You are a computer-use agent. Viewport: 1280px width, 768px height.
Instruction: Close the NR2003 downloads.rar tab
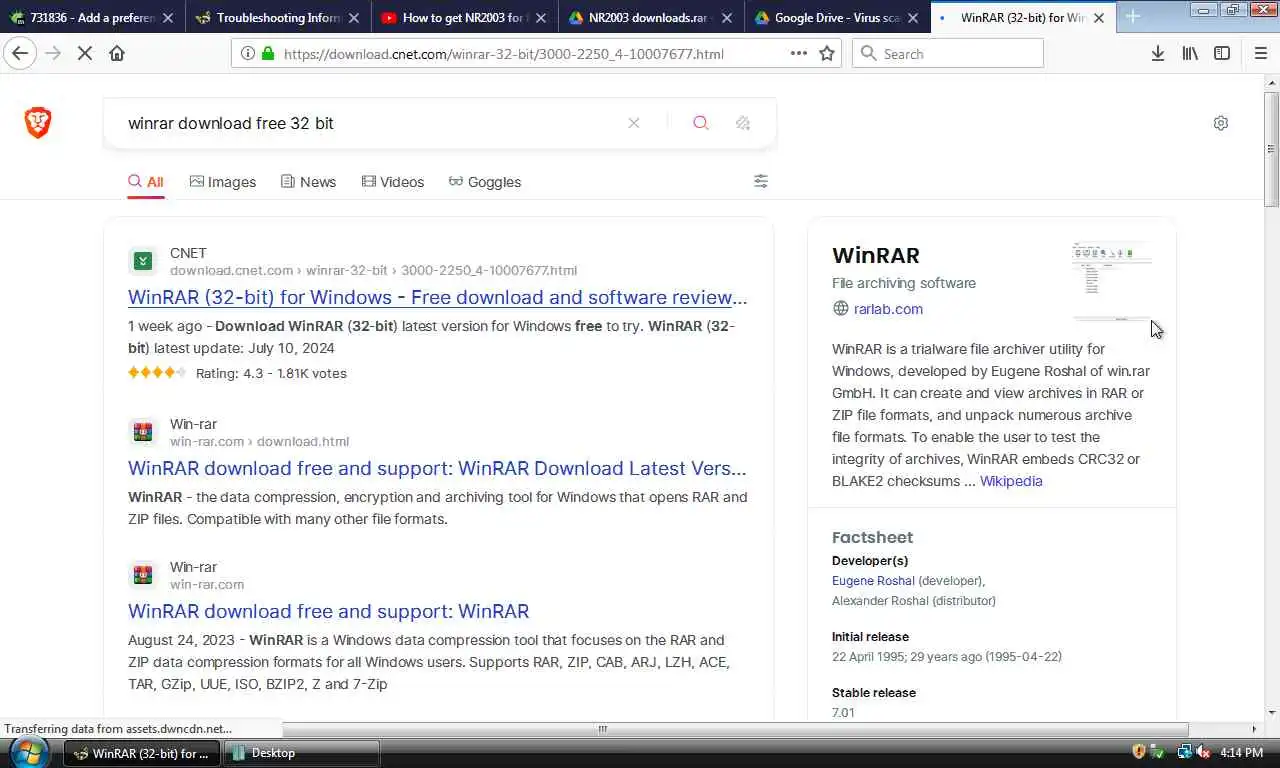pos(727,18)
